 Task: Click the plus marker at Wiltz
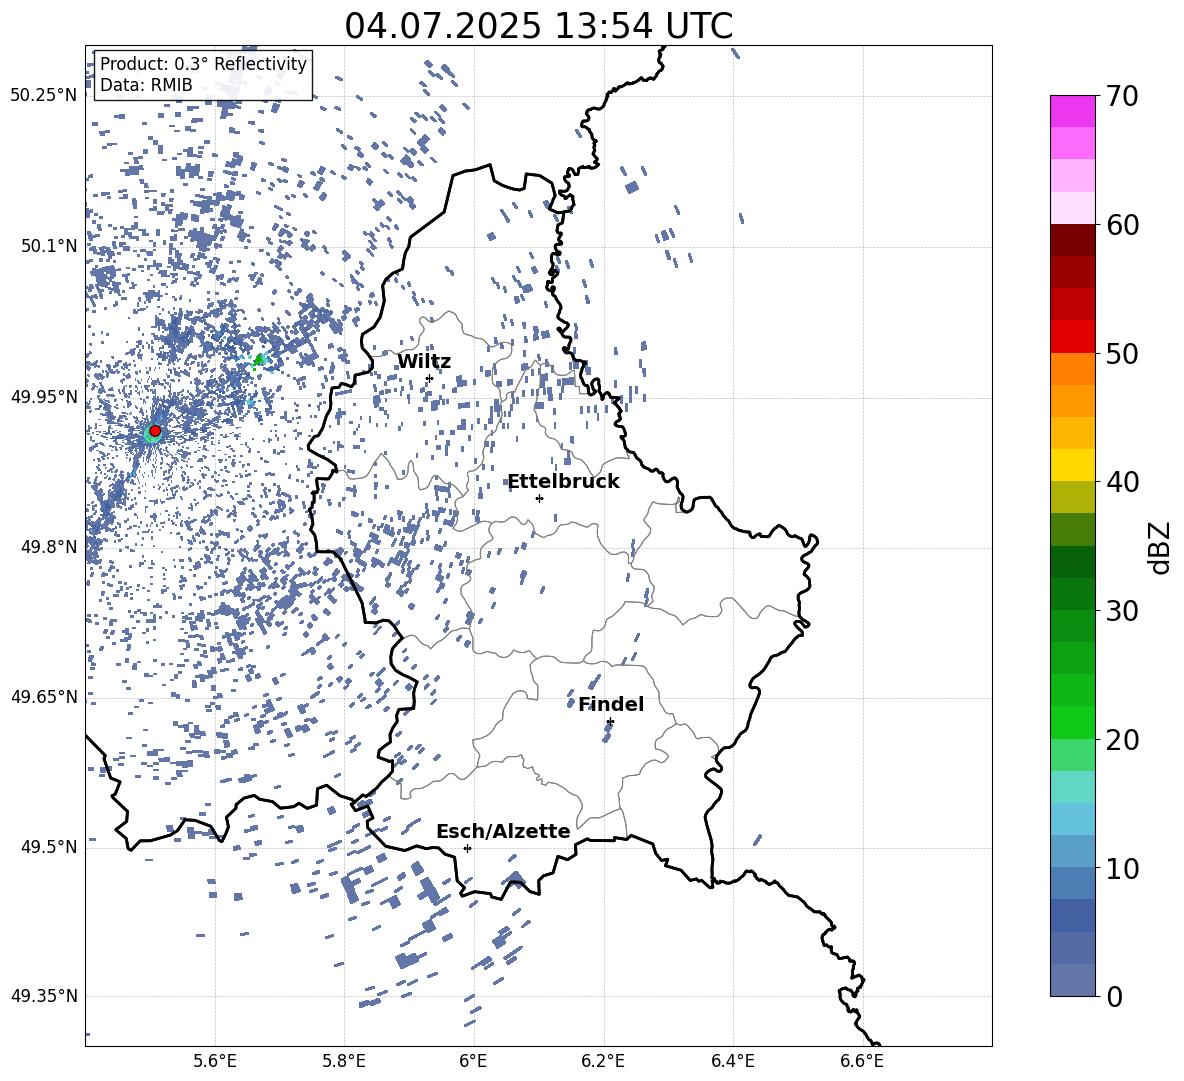point(430,378)
